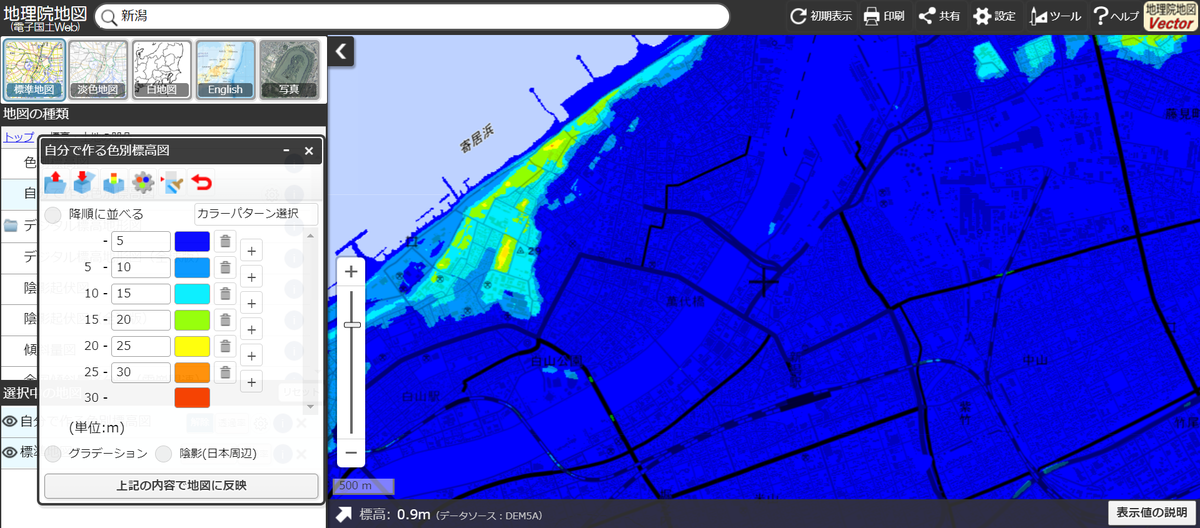Viewport: 1200px width, 528px height.
Task: Click 上記の内容で地図に反映 button
Action: tap(181, 486)
